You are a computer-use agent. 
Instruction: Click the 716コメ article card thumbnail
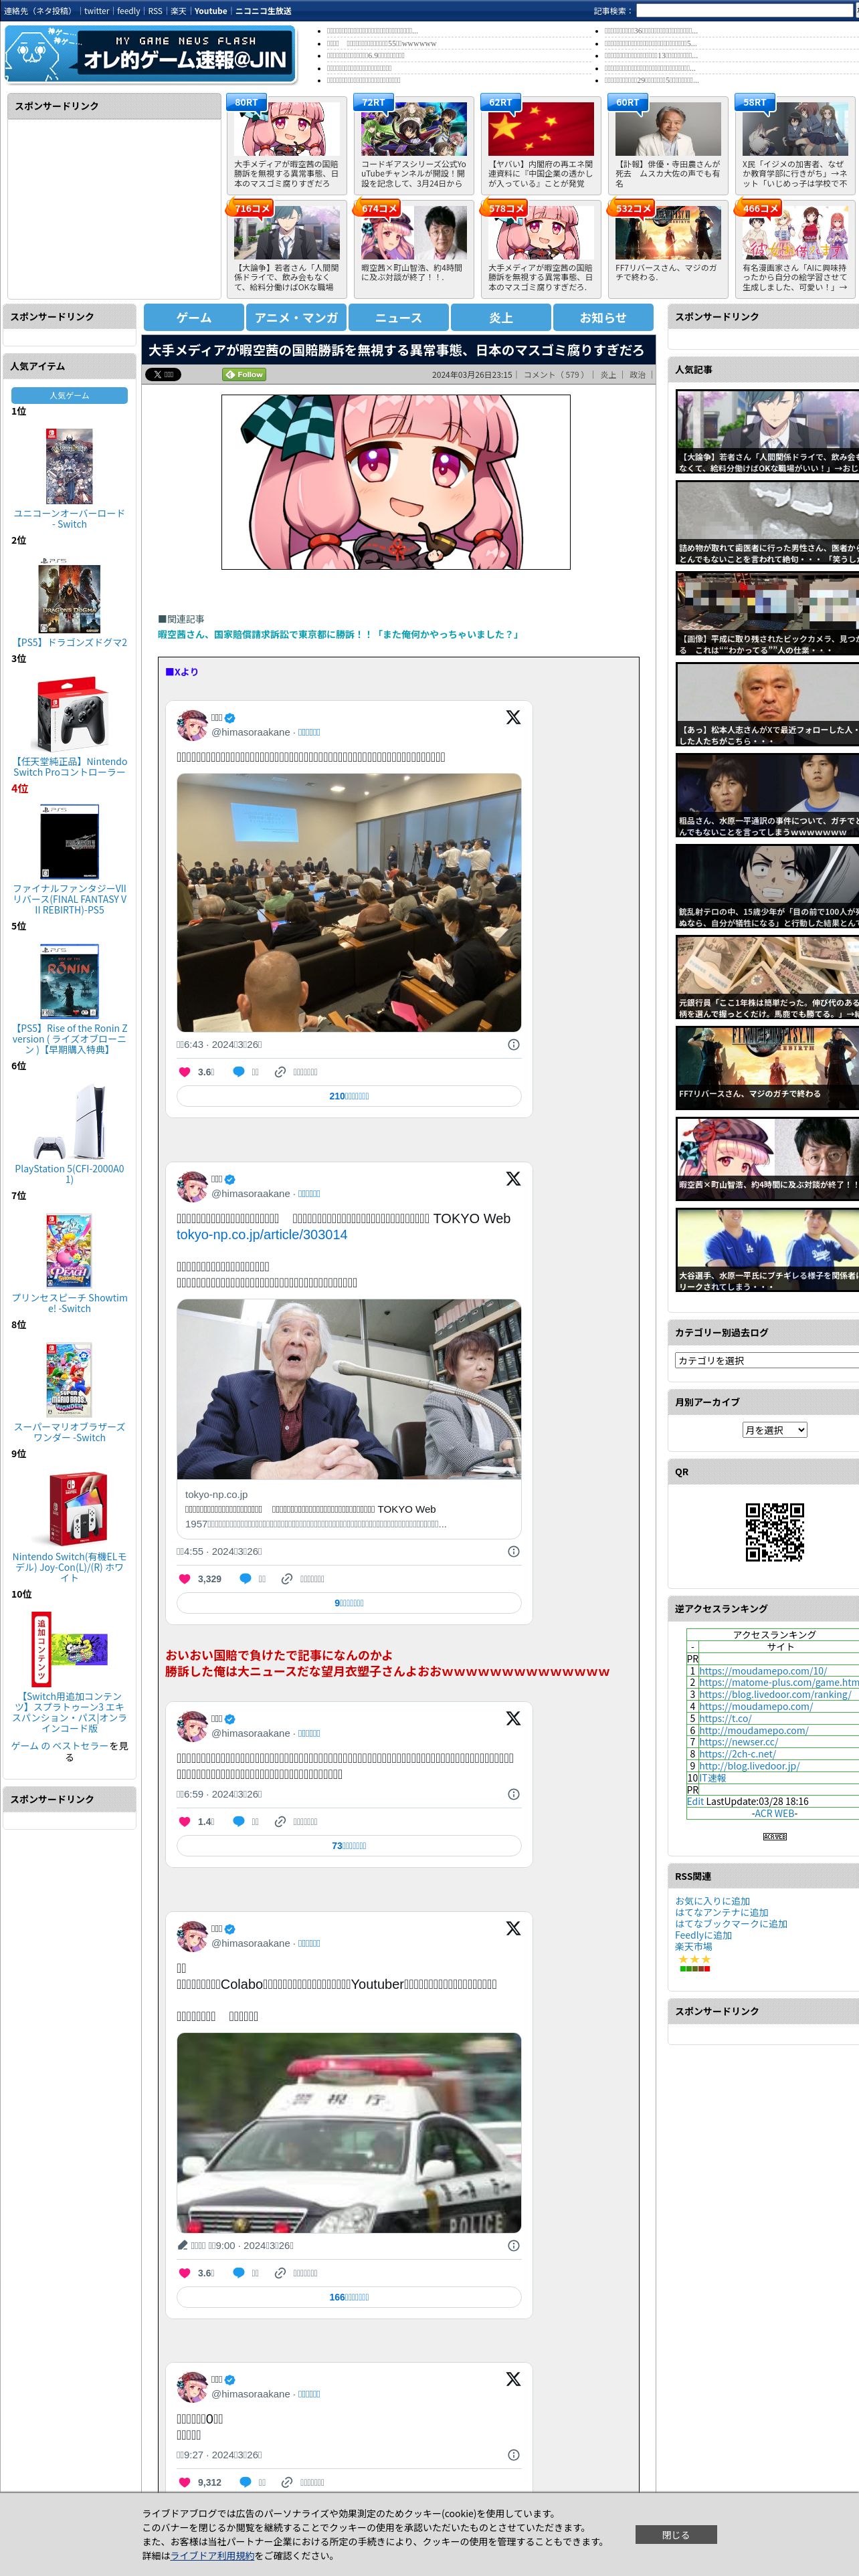tap(286, 233)
